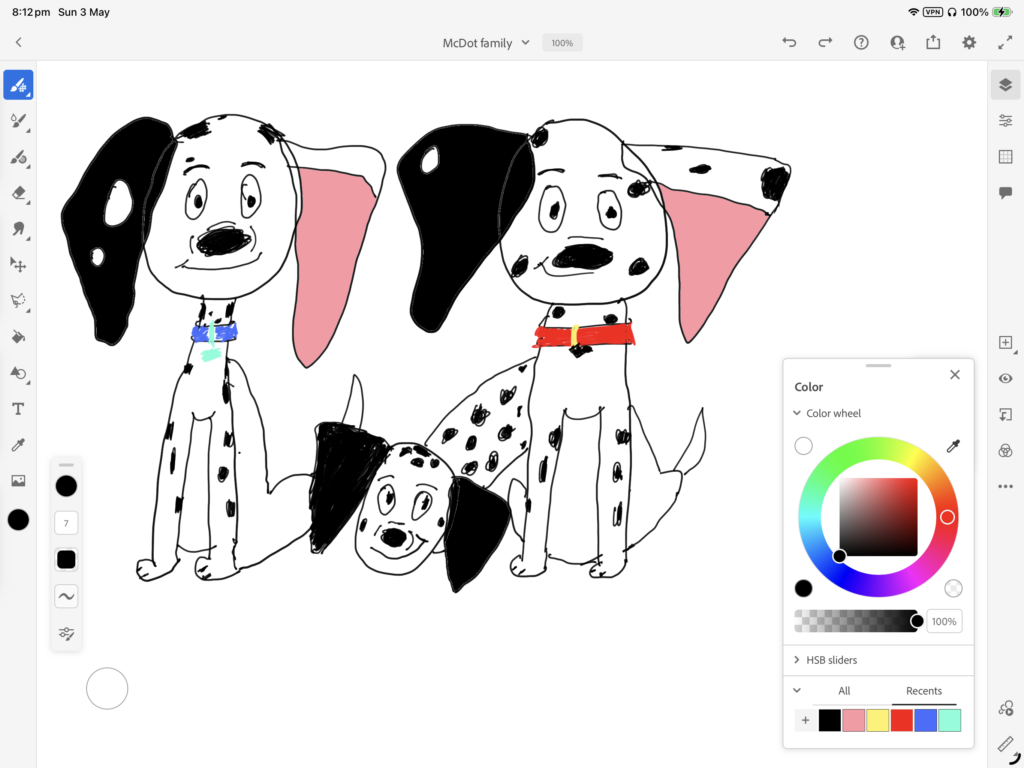1024x768 pixels.
Task: Click the opacity slider handle
Action: 917,621
